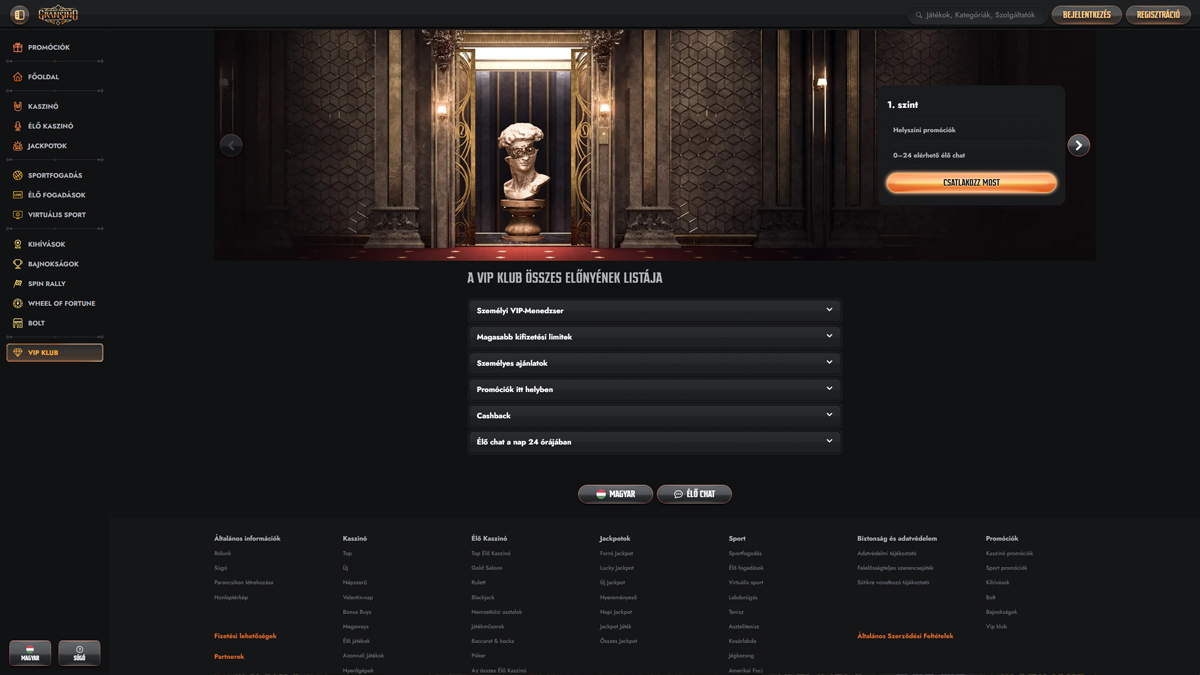
Task: Open Élő Kaszinó via its sidebar icon
Action: 17,126
